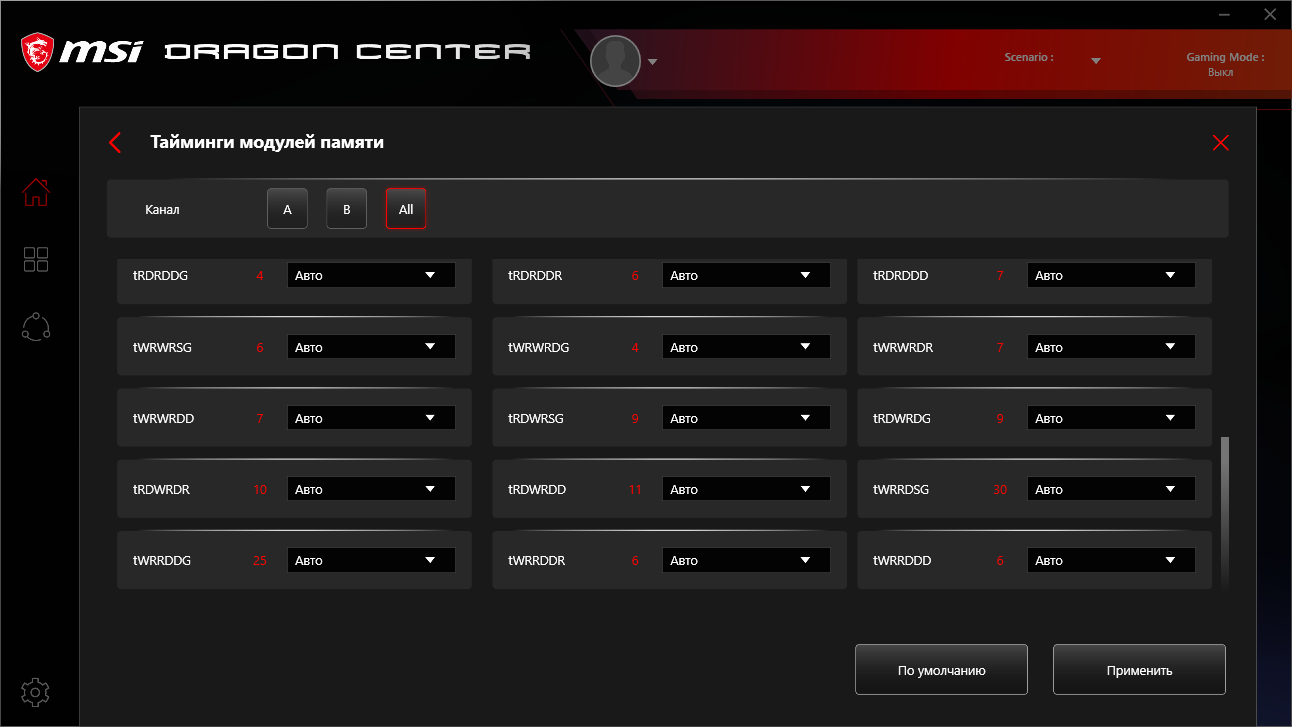Click the tRDRDDD label
The height and width of the screenshot is (727, 1292).
click(x=901, y=275)
